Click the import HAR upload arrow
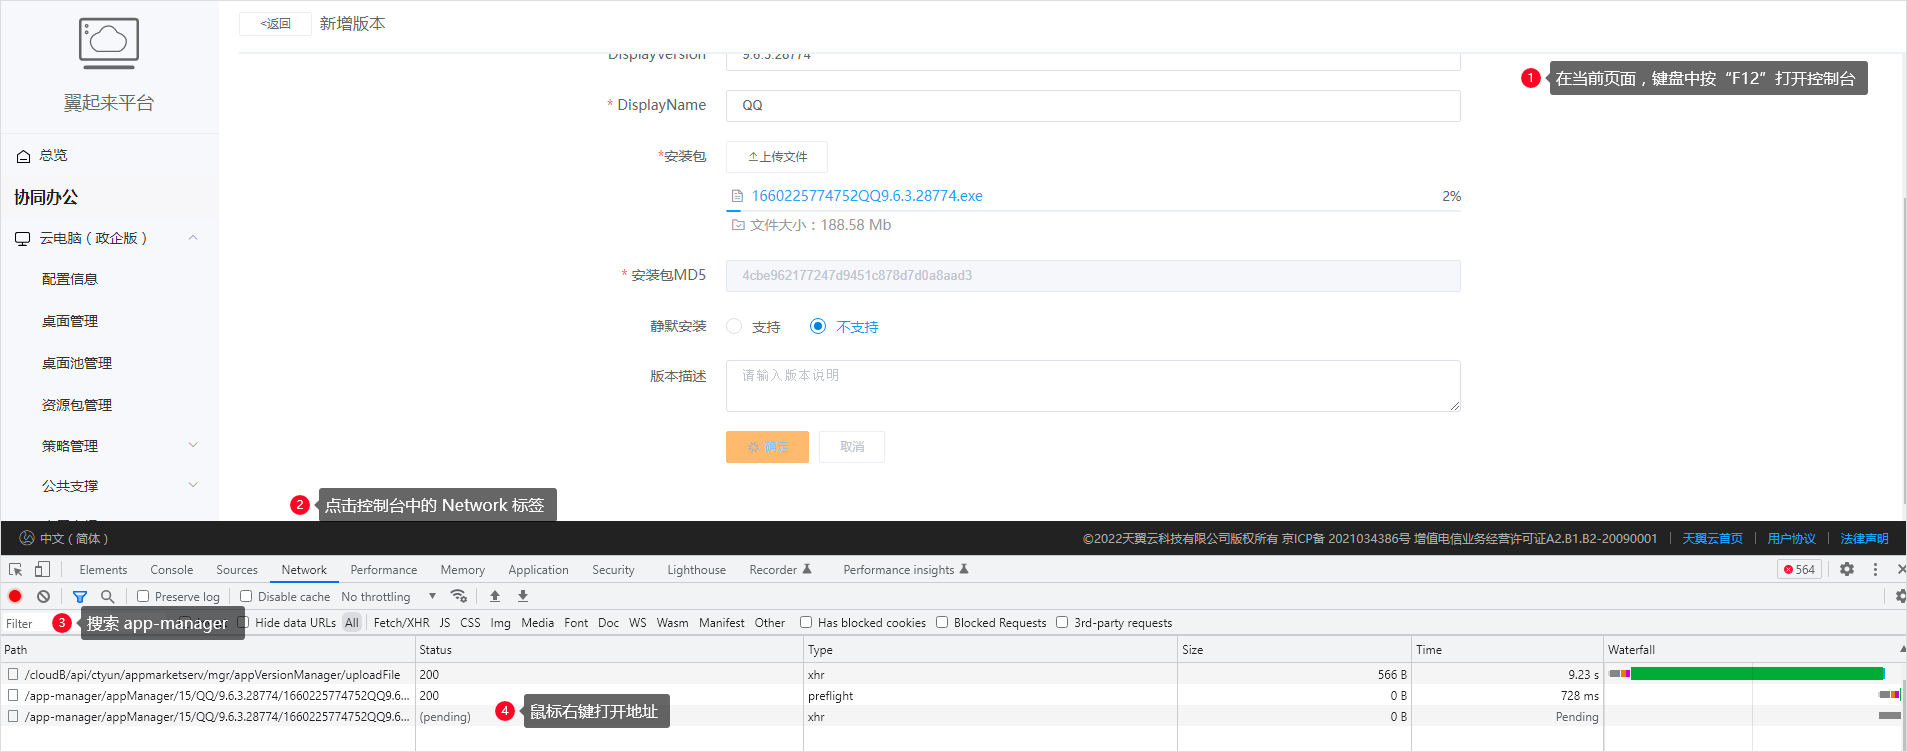The height and width of the screenshot is (752, 1907). [x=495, y=596]
